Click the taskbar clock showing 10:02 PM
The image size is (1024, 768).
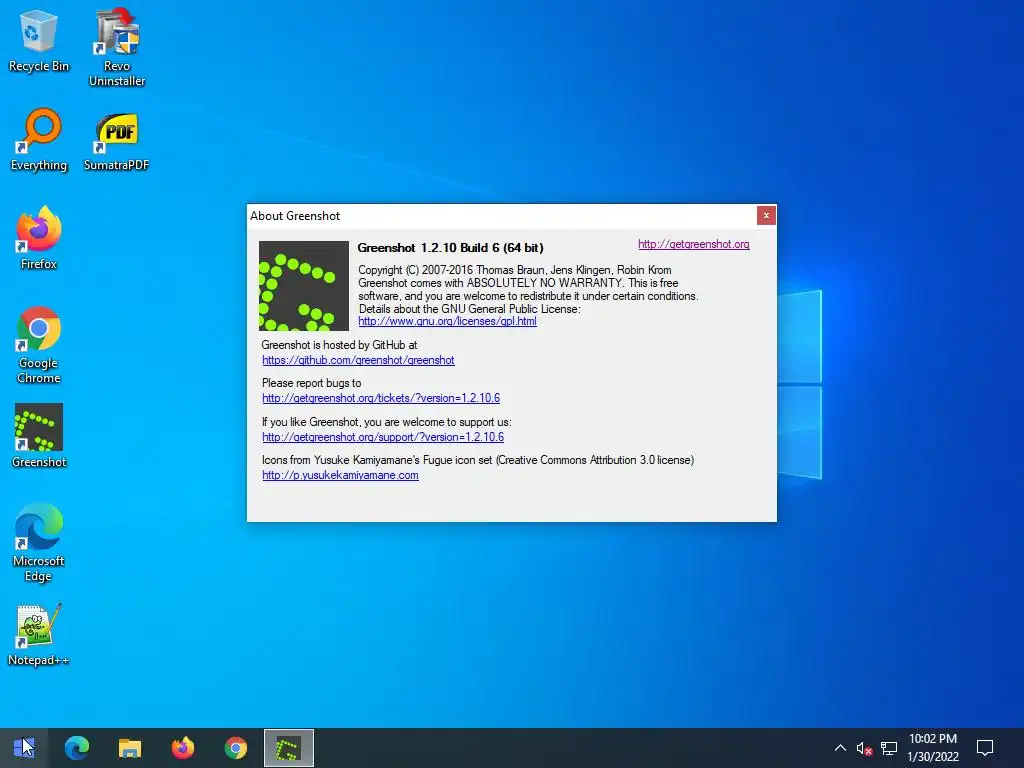(x=933, y=739)
